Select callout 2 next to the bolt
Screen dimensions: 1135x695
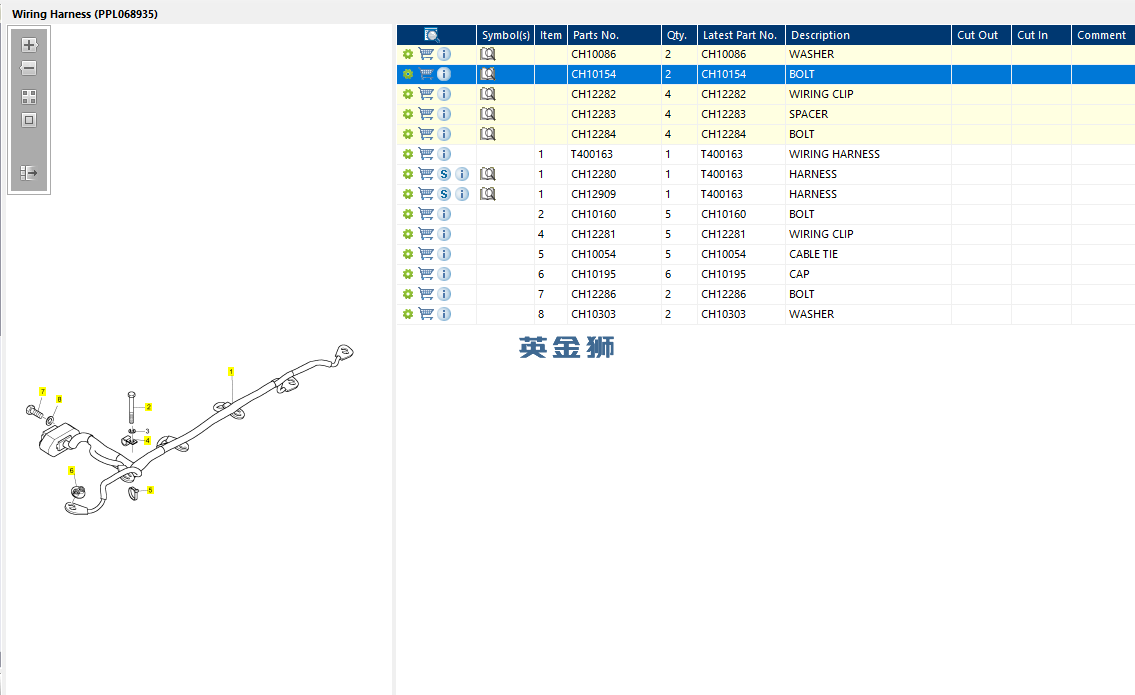[x=148, y=407]
